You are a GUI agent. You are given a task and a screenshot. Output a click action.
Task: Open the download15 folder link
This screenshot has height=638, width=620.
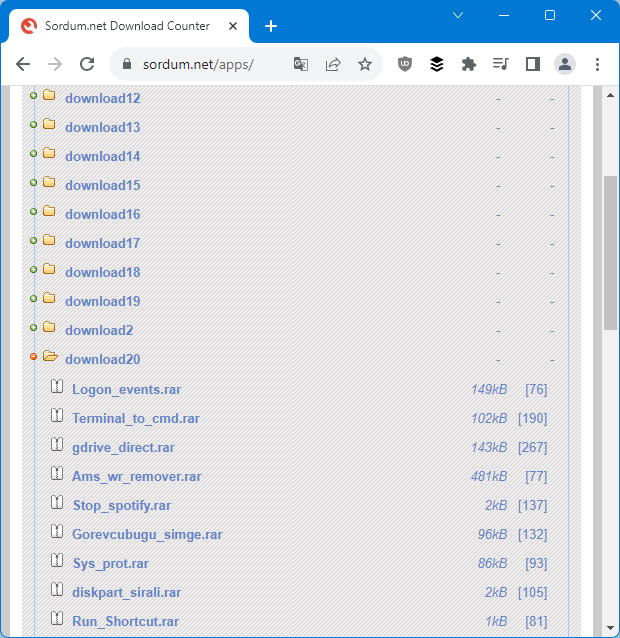[x=103, y=186]
